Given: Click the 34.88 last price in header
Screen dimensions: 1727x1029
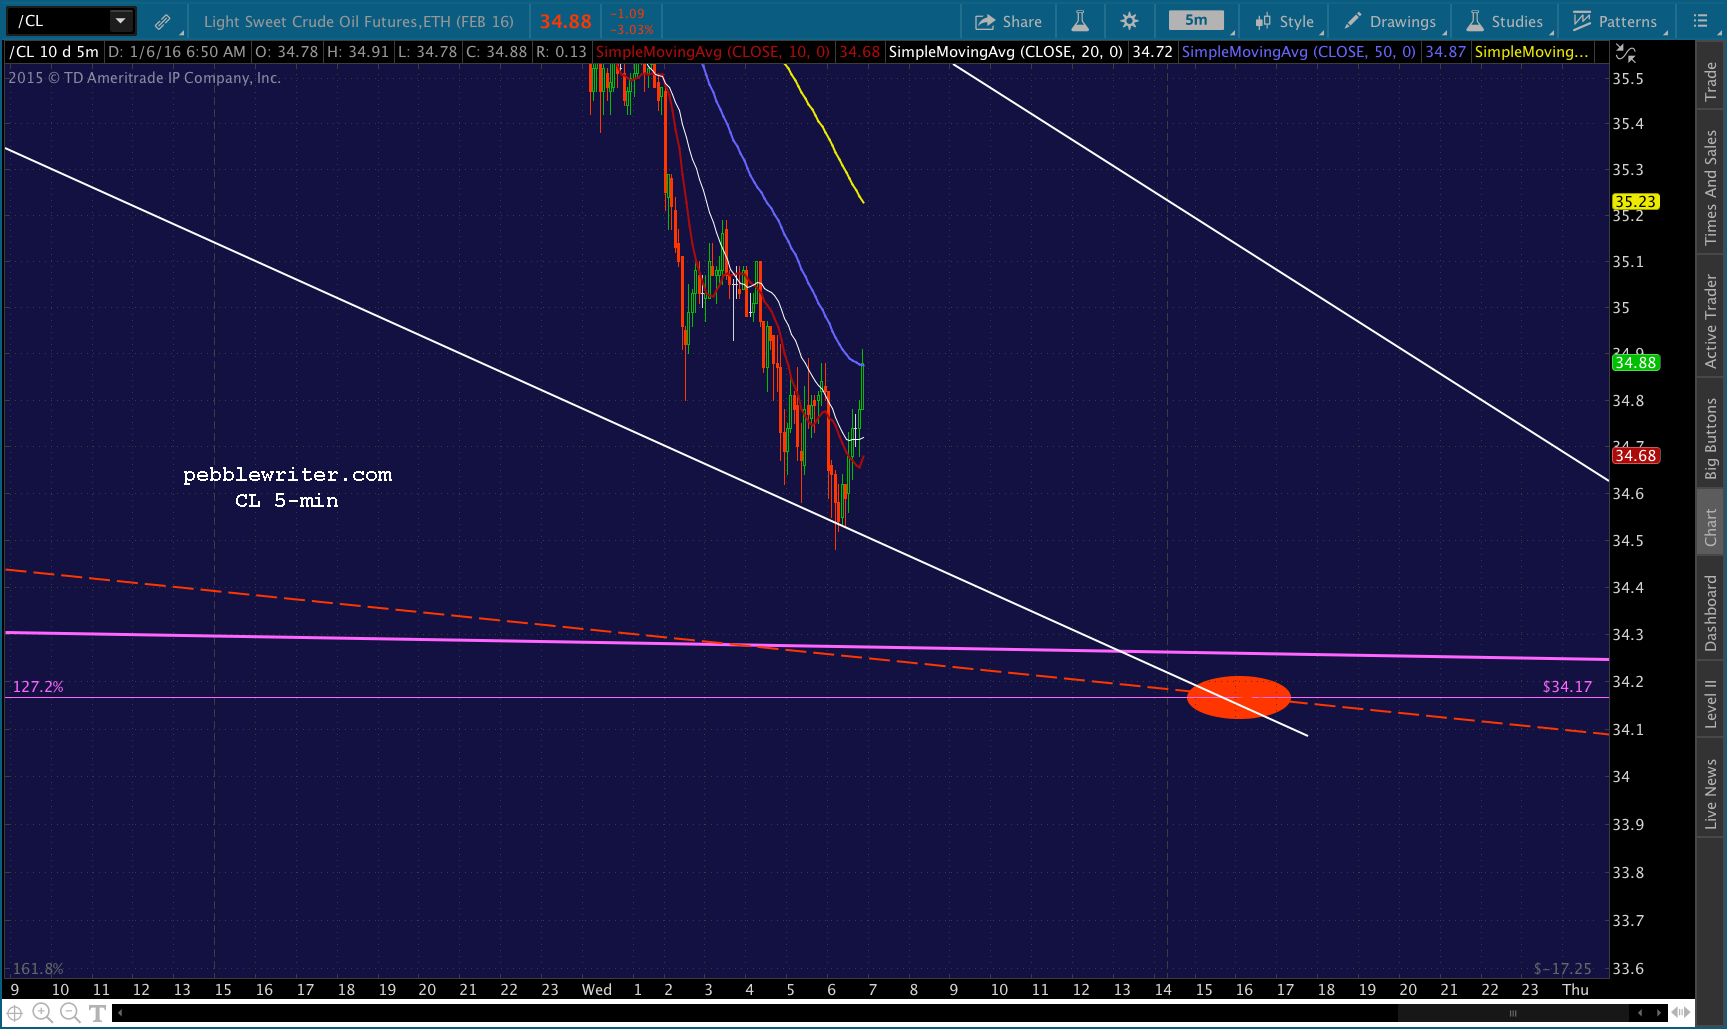Looking at the screenshot, I should (566, 21).
